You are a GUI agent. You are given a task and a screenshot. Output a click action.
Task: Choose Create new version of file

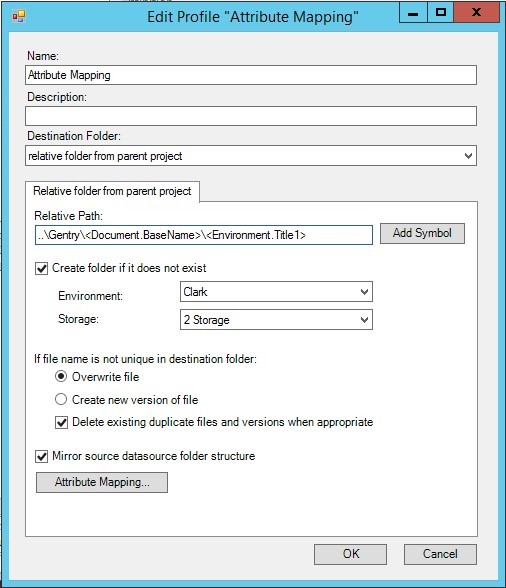[61, 399]
